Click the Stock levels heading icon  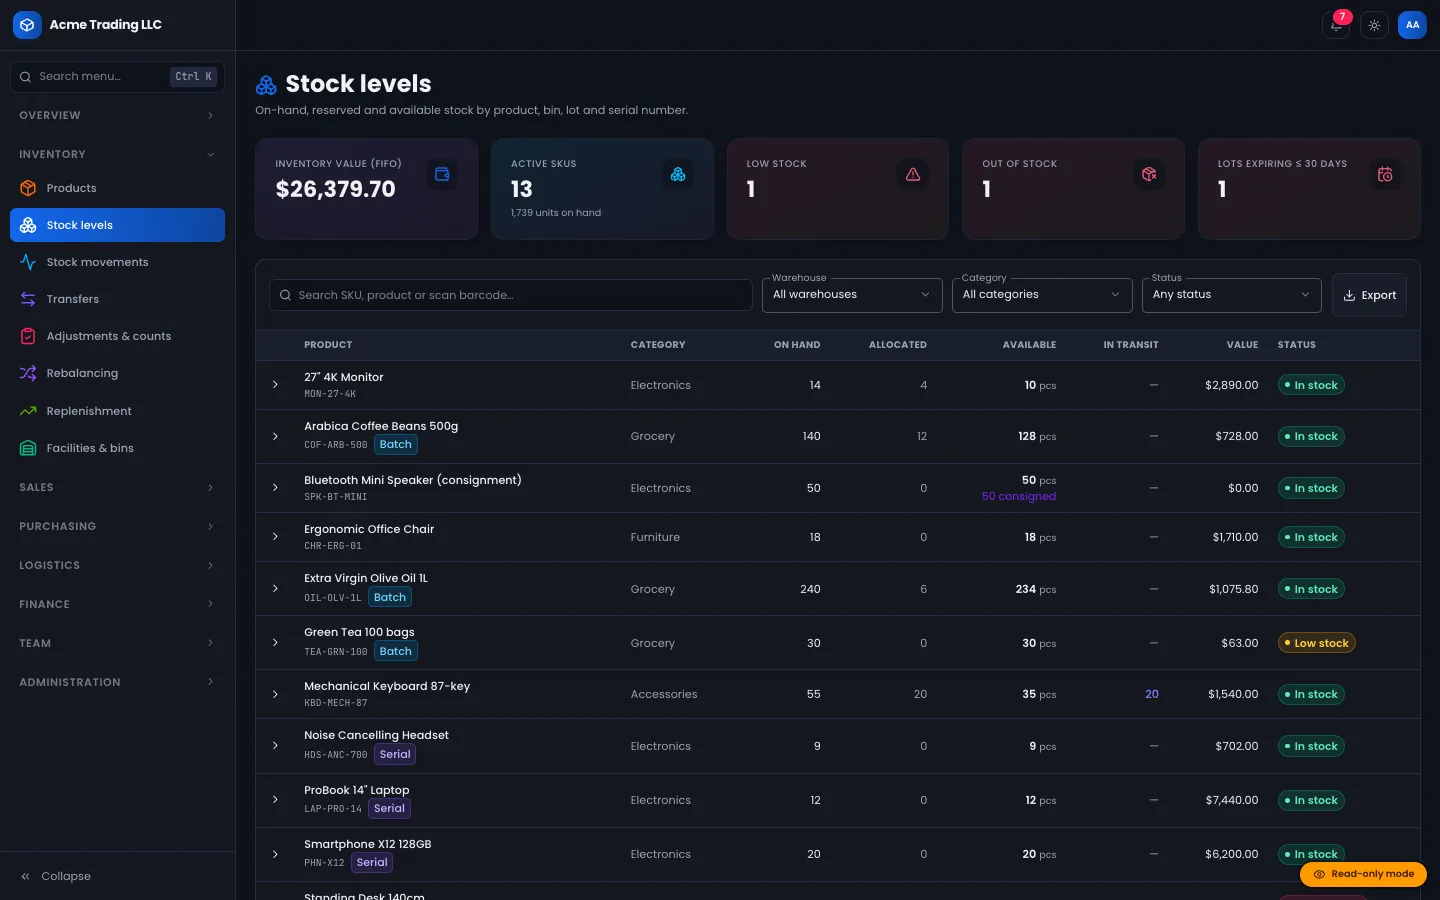pos(266,84)
